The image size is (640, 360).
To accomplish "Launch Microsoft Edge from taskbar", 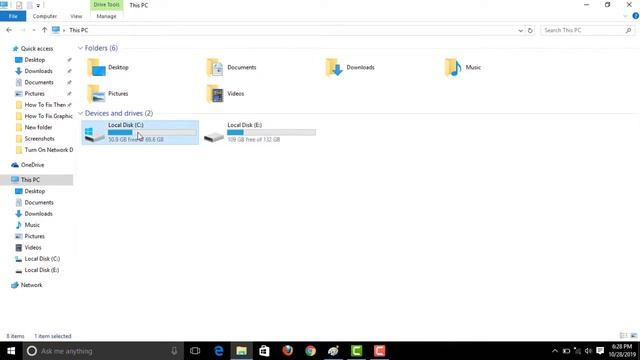I will coord(219,351).
